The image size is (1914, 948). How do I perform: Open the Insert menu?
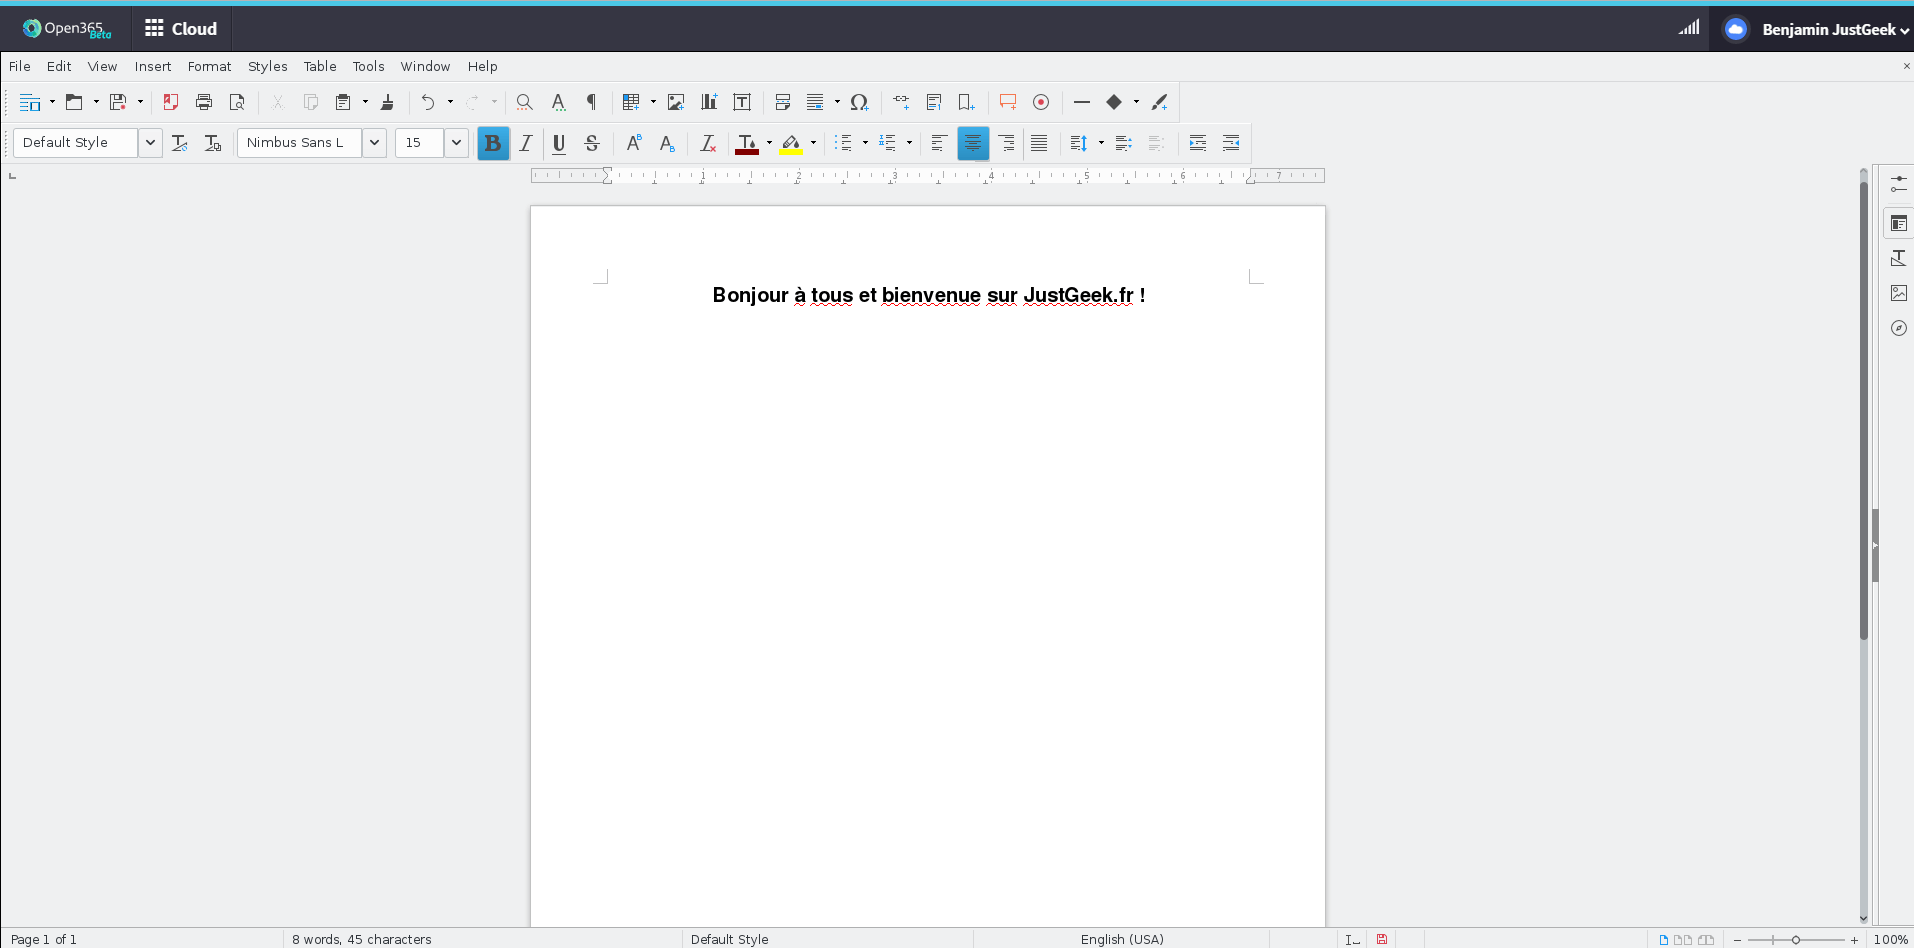(x=153, y=67)
